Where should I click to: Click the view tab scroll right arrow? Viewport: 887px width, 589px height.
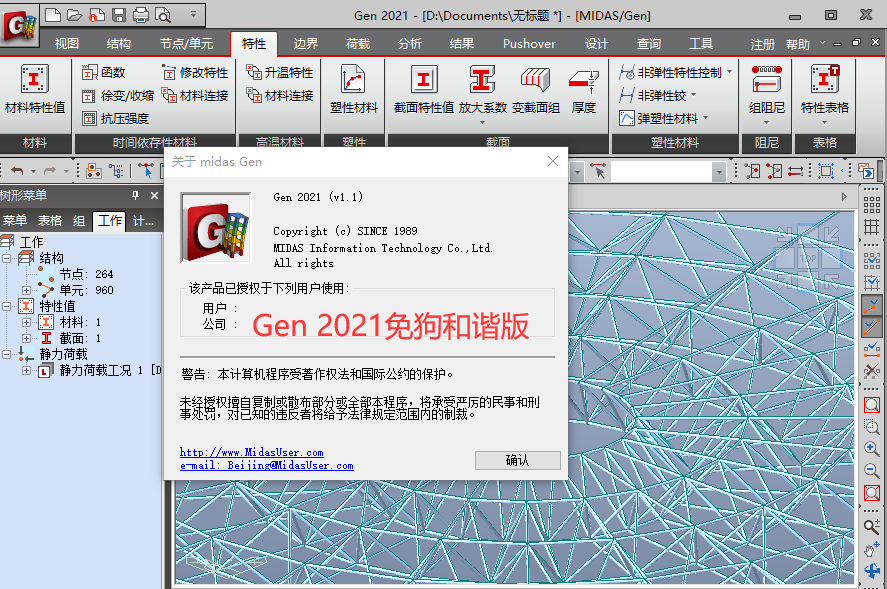(x=844, y=196)
